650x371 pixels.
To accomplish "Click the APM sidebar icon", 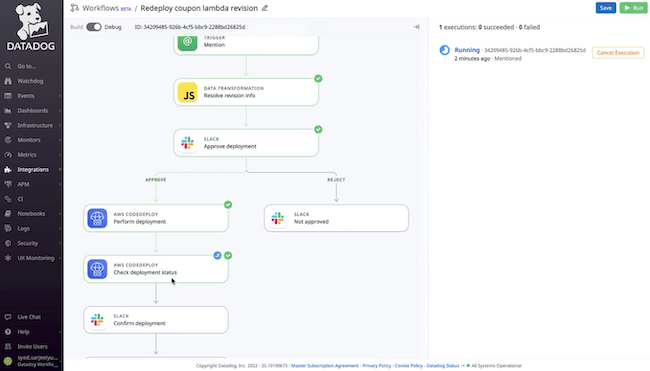I will pyautogui.click(x=8, y=184).
